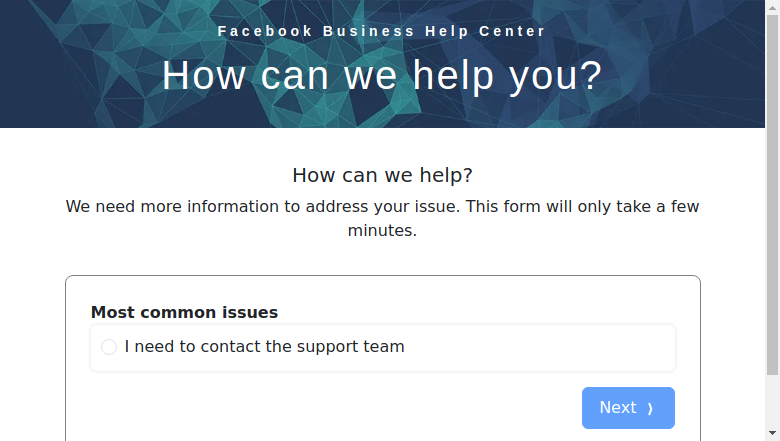The image size is (780, 441).
Task: Click the word "Next" on the blue button
Action: tap(618, 408)
